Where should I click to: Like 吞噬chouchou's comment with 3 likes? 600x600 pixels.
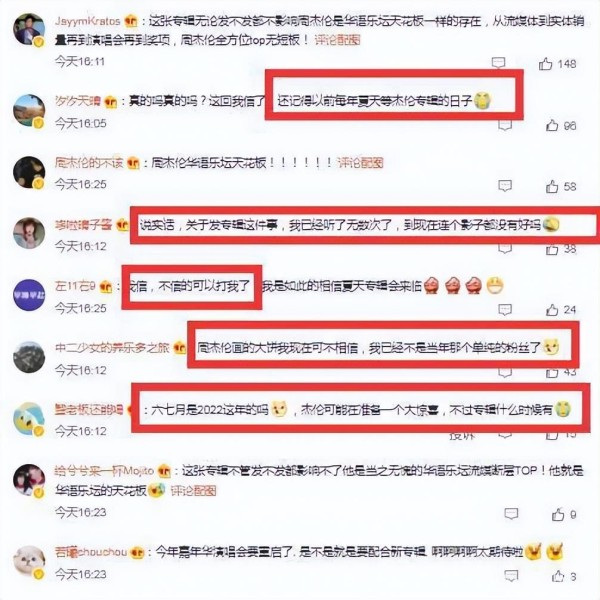(558, 576)
